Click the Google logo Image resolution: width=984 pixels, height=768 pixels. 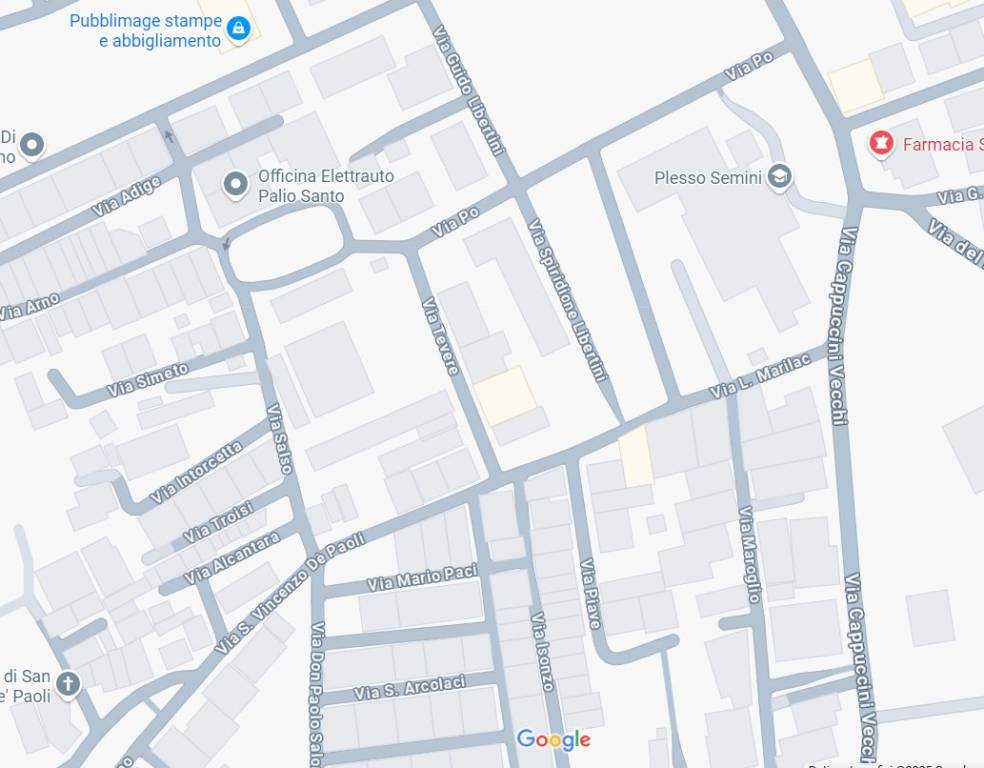[x=554, y=740]
